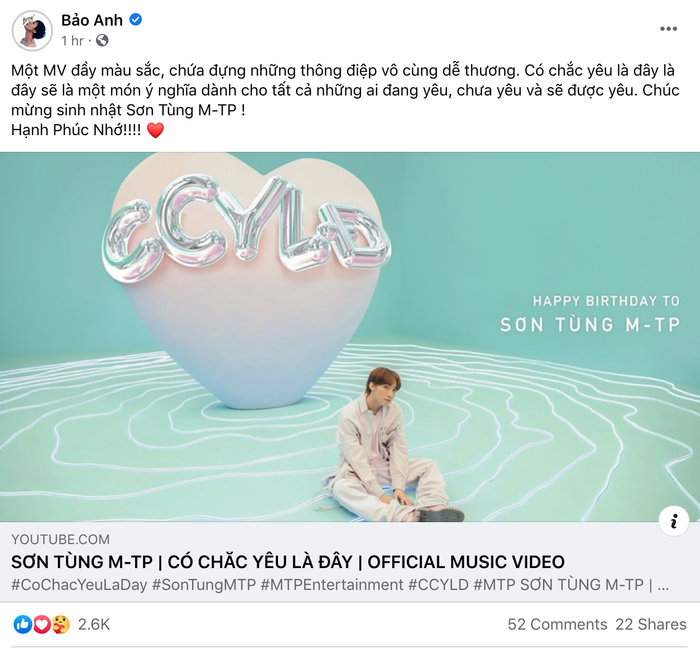Click the Care emoji reaction icon
This screenshot has height=650, width=700.
point(59,624)
